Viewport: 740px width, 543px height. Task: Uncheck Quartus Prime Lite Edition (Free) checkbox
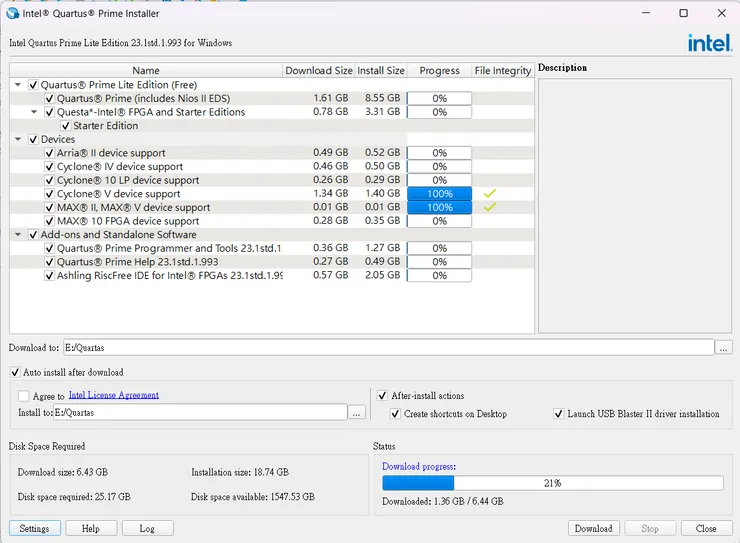pos(33,85)
